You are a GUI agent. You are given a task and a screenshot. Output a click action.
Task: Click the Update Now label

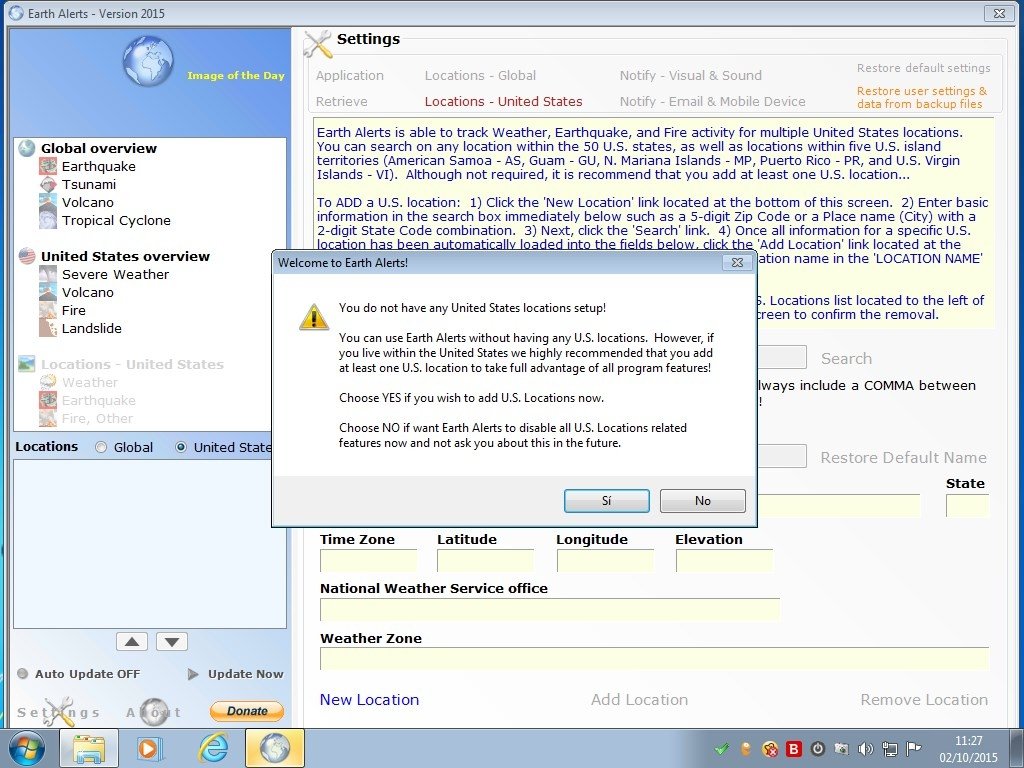point(246,674)
